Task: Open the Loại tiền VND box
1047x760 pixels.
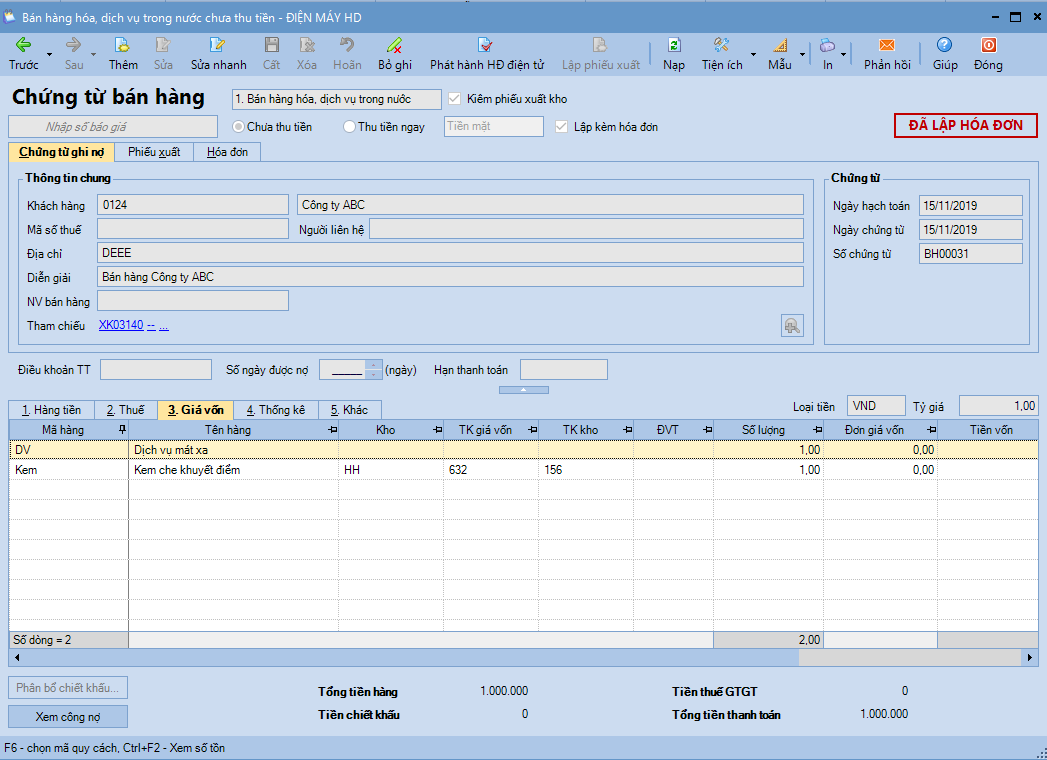Action: [876, 405]
